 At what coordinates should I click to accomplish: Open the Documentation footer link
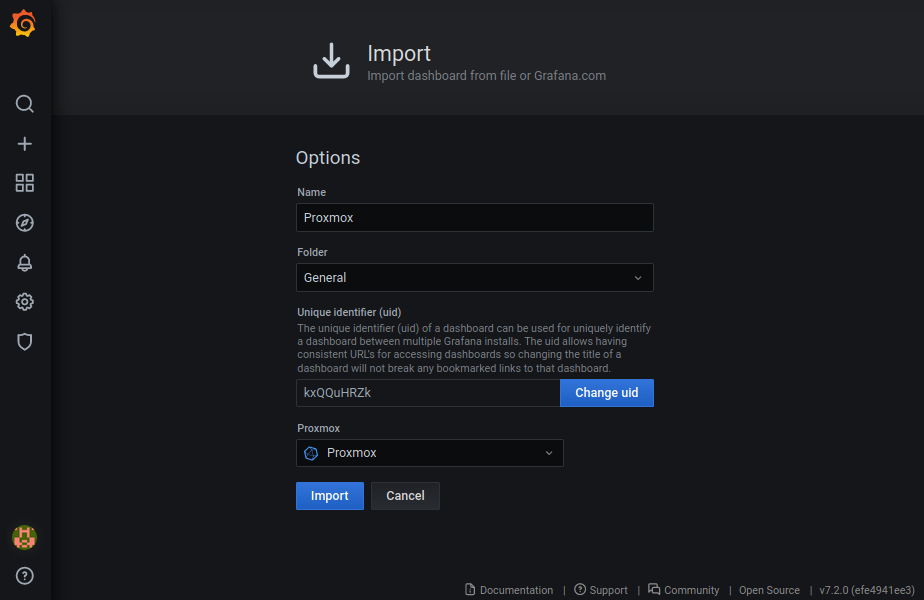tap(509, 590)
